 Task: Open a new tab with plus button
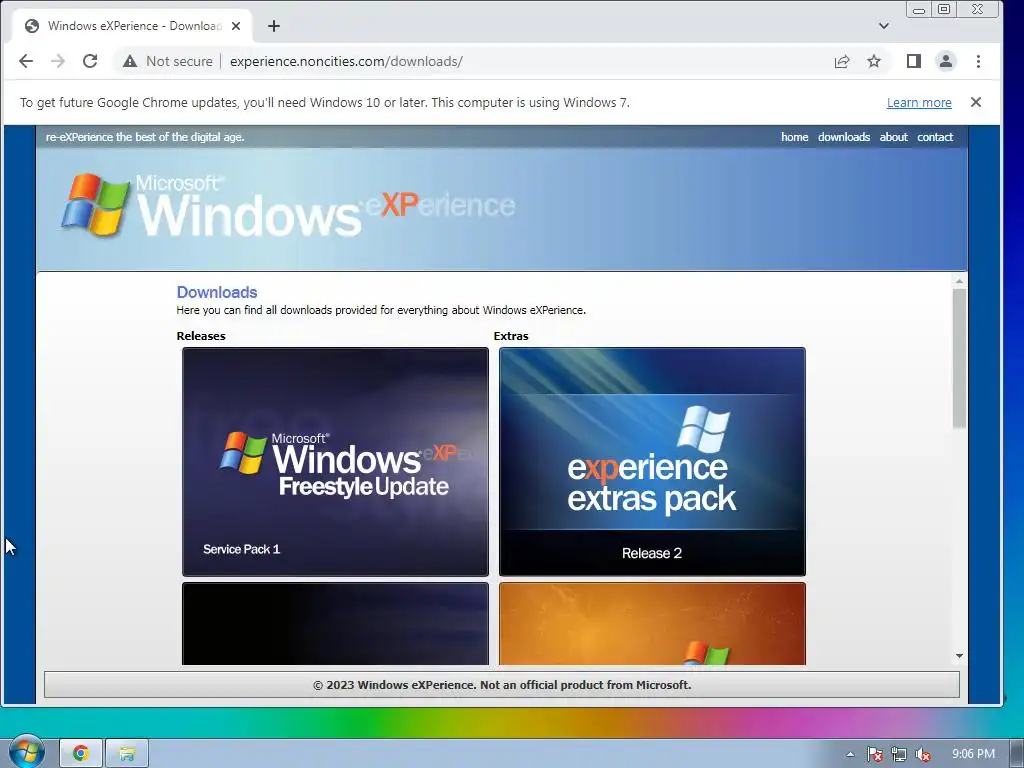click(x=274, y=26)
